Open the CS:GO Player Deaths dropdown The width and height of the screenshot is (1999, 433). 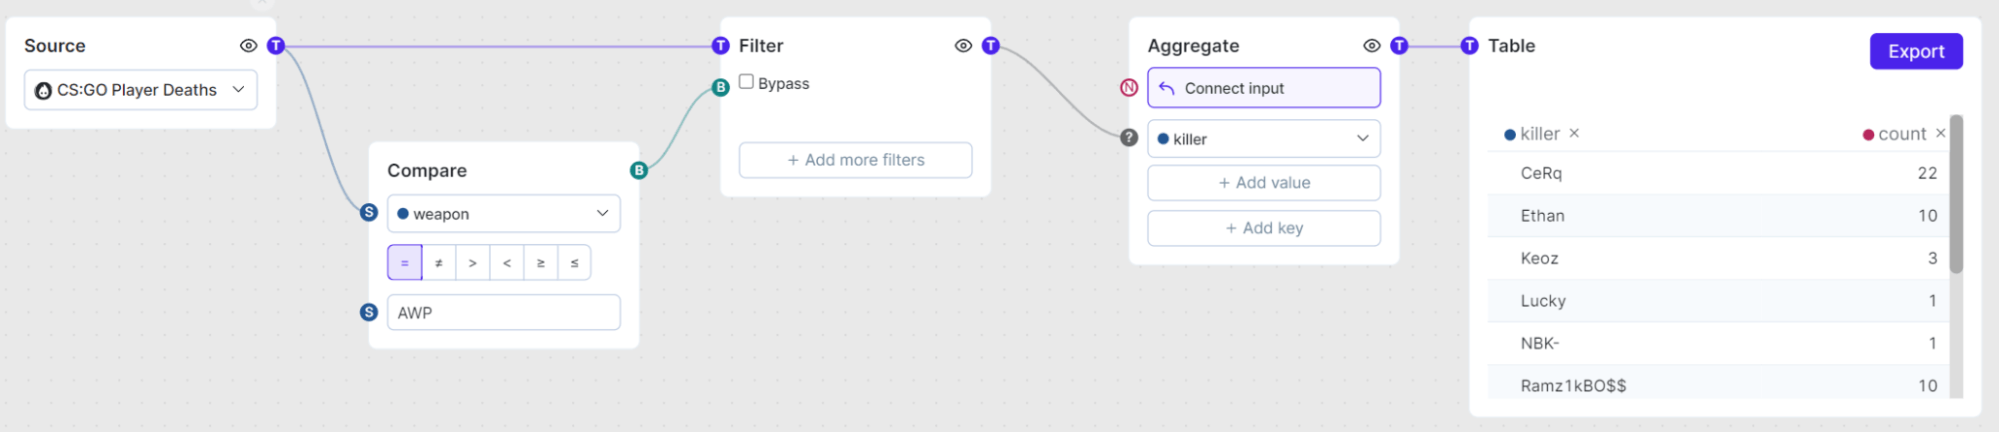pos(141,90)
